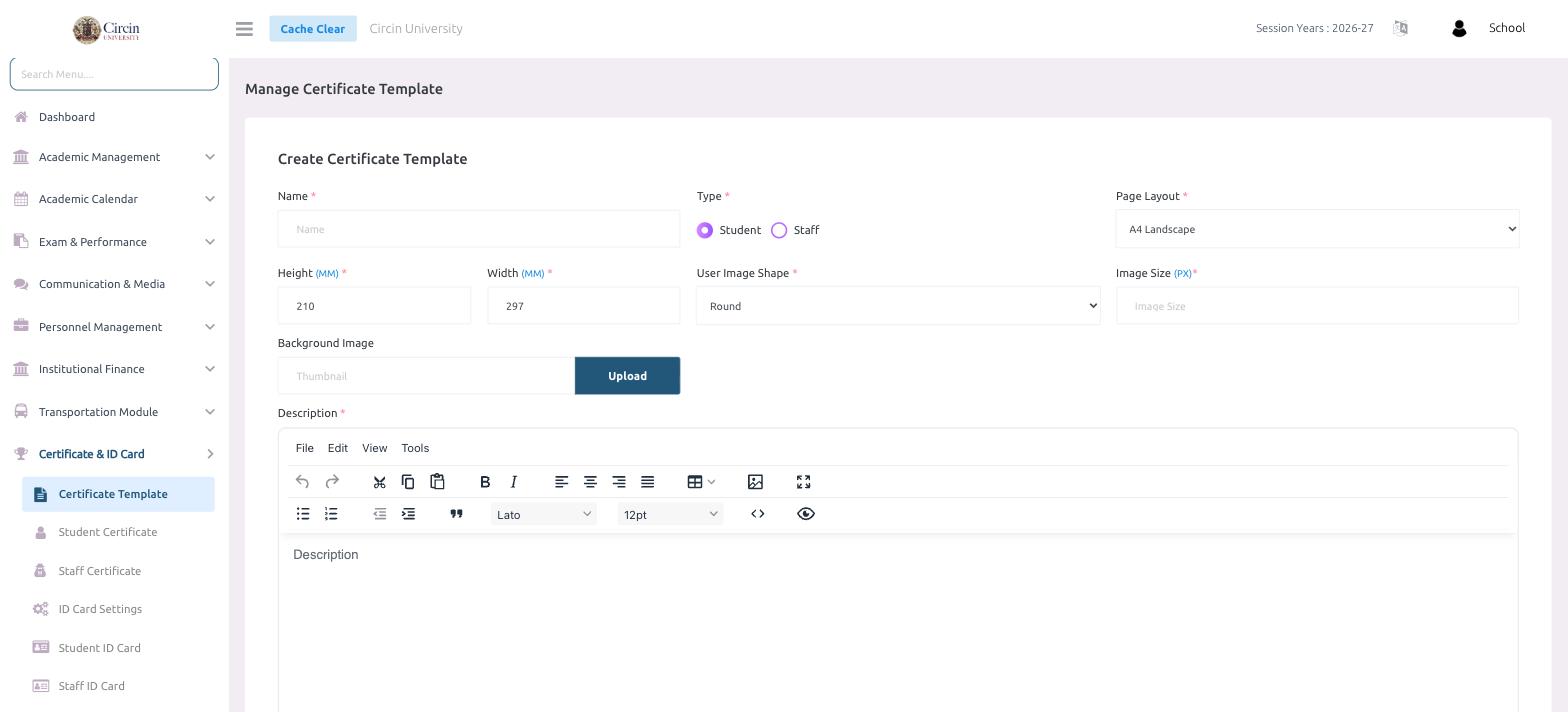
Task: Click the decrease indent icon
Action: (380, 514)
